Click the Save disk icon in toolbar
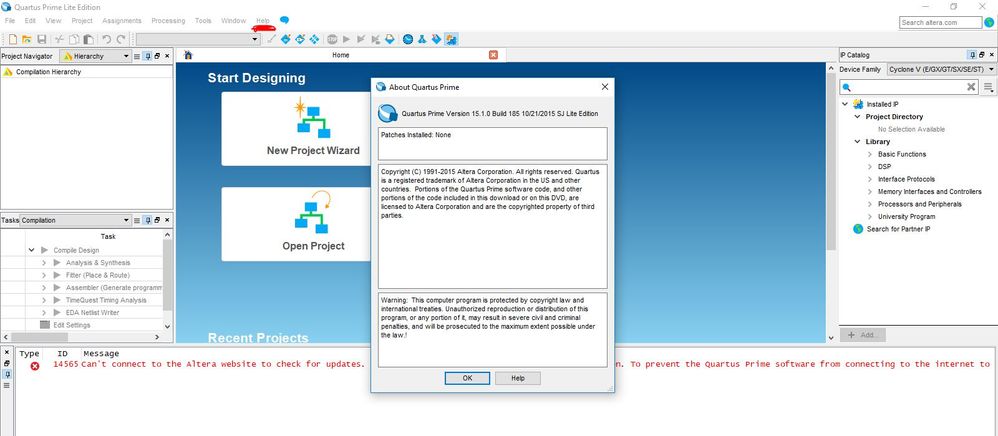The width and height of the screenshot is (998, 436). click(41, 39)
